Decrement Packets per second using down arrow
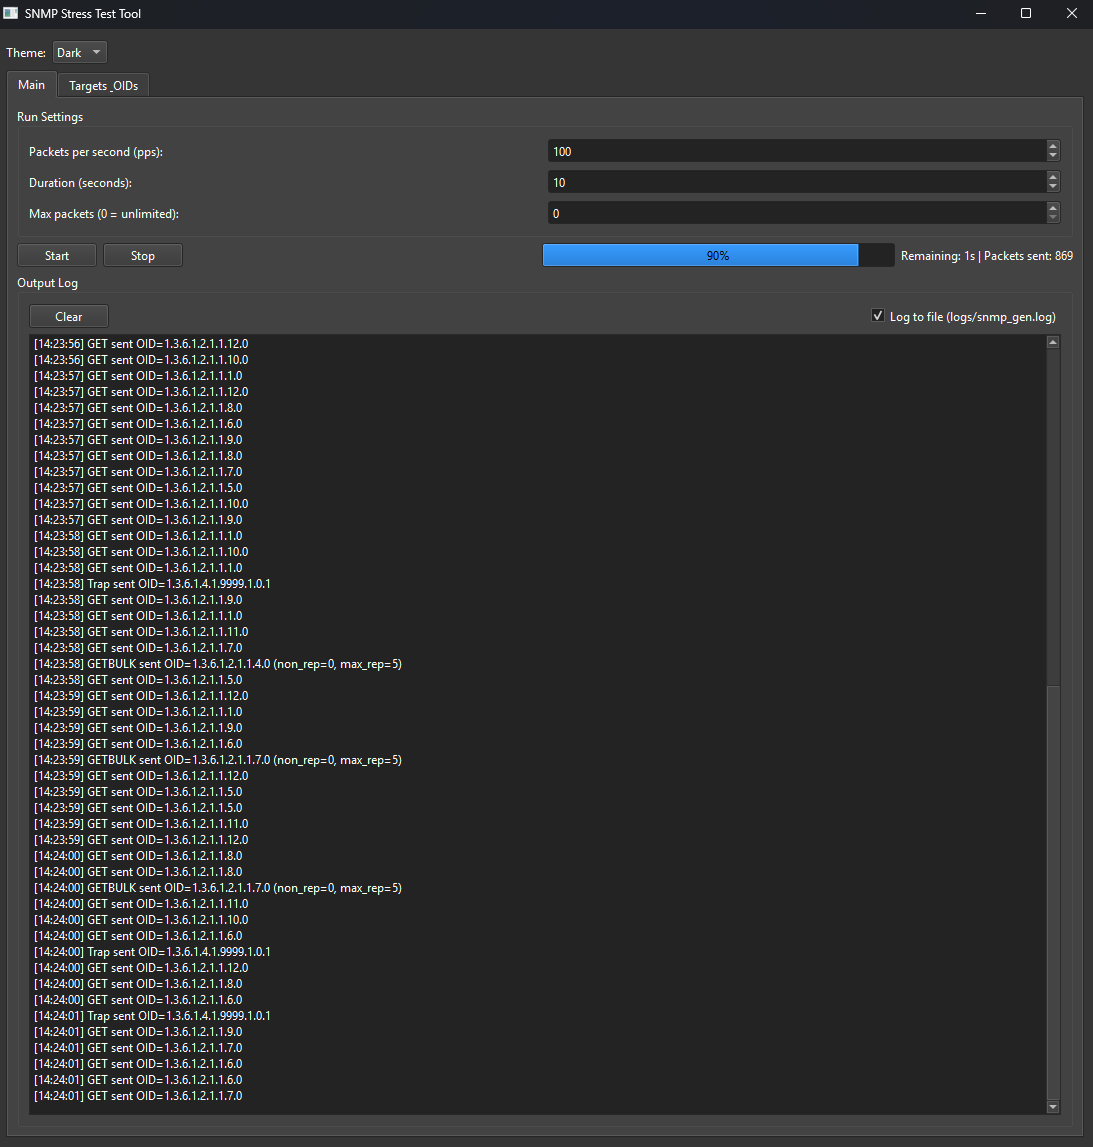The height and width of the screenshot is (1147, 1093). click(1053, 156)
